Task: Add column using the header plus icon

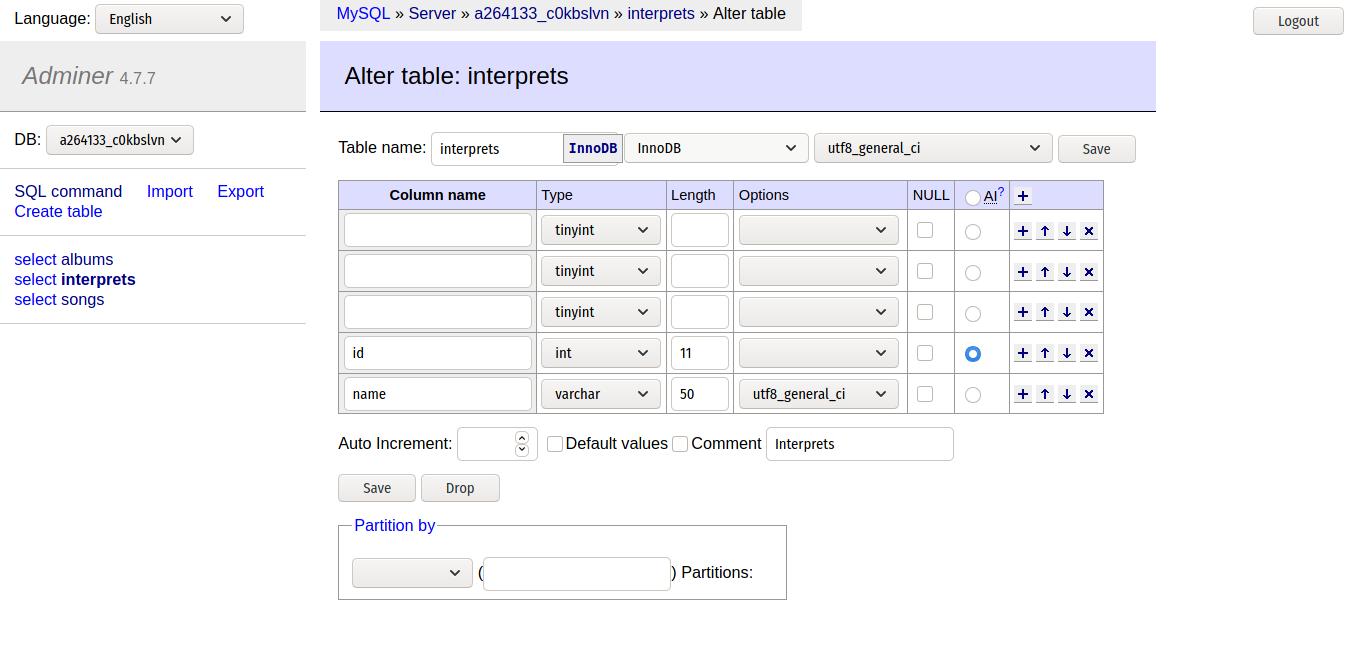Action: coord(1022,195)
